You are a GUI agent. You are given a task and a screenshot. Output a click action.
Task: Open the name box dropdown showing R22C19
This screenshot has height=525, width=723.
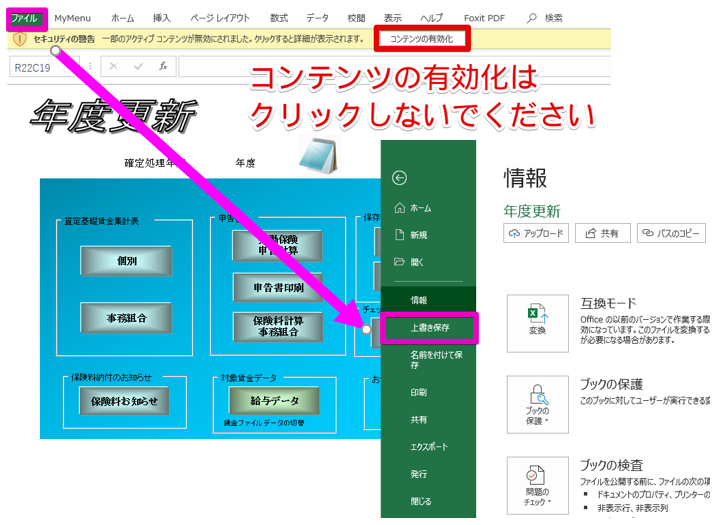pyautogui.click(x=85, y=67)
